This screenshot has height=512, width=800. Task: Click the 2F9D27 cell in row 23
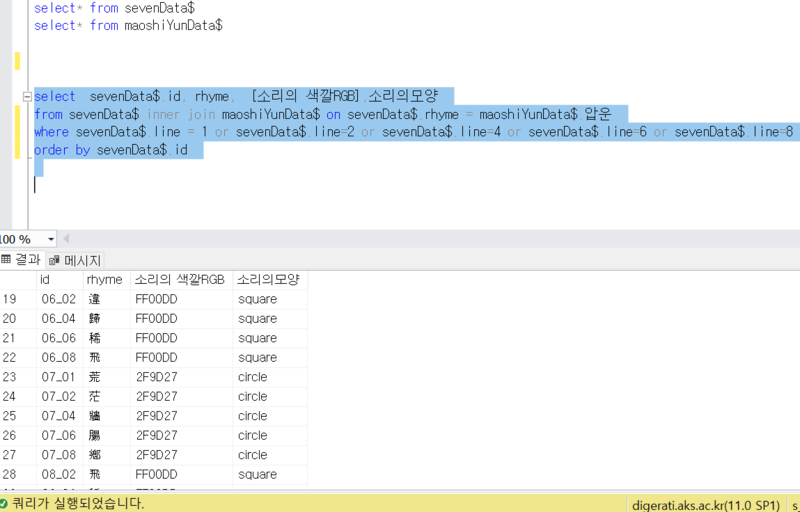[182, 377]
